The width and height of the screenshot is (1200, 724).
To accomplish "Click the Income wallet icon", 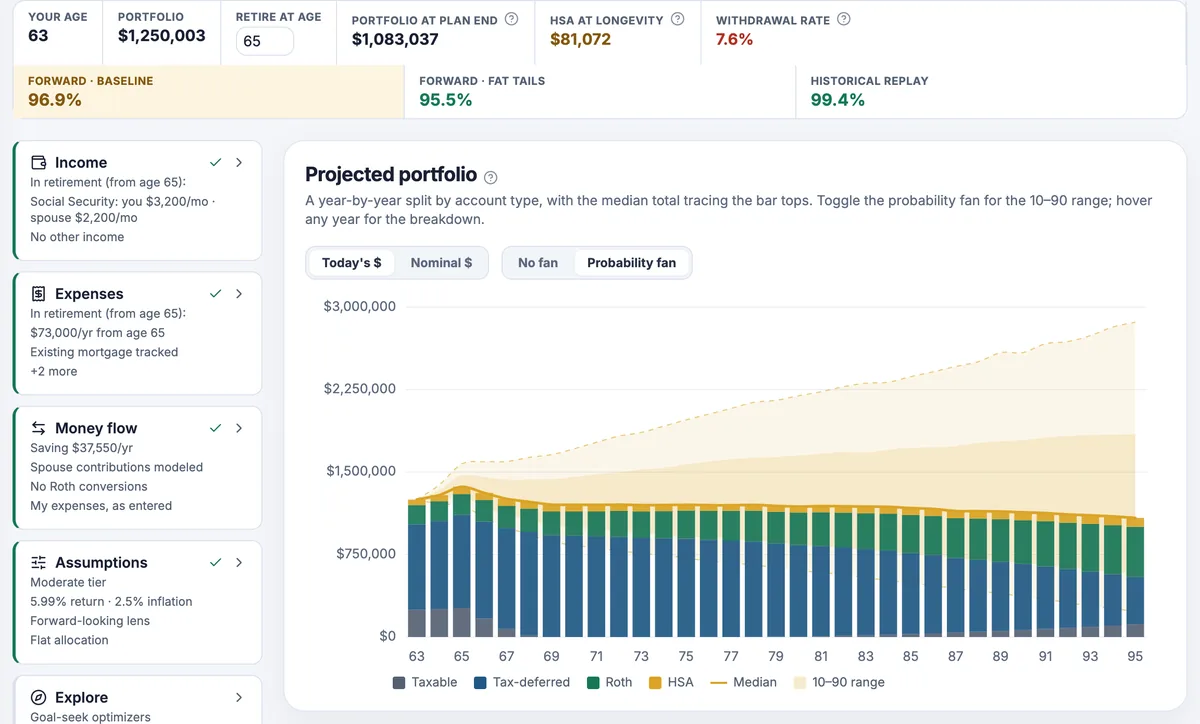I will click(39, 162).
